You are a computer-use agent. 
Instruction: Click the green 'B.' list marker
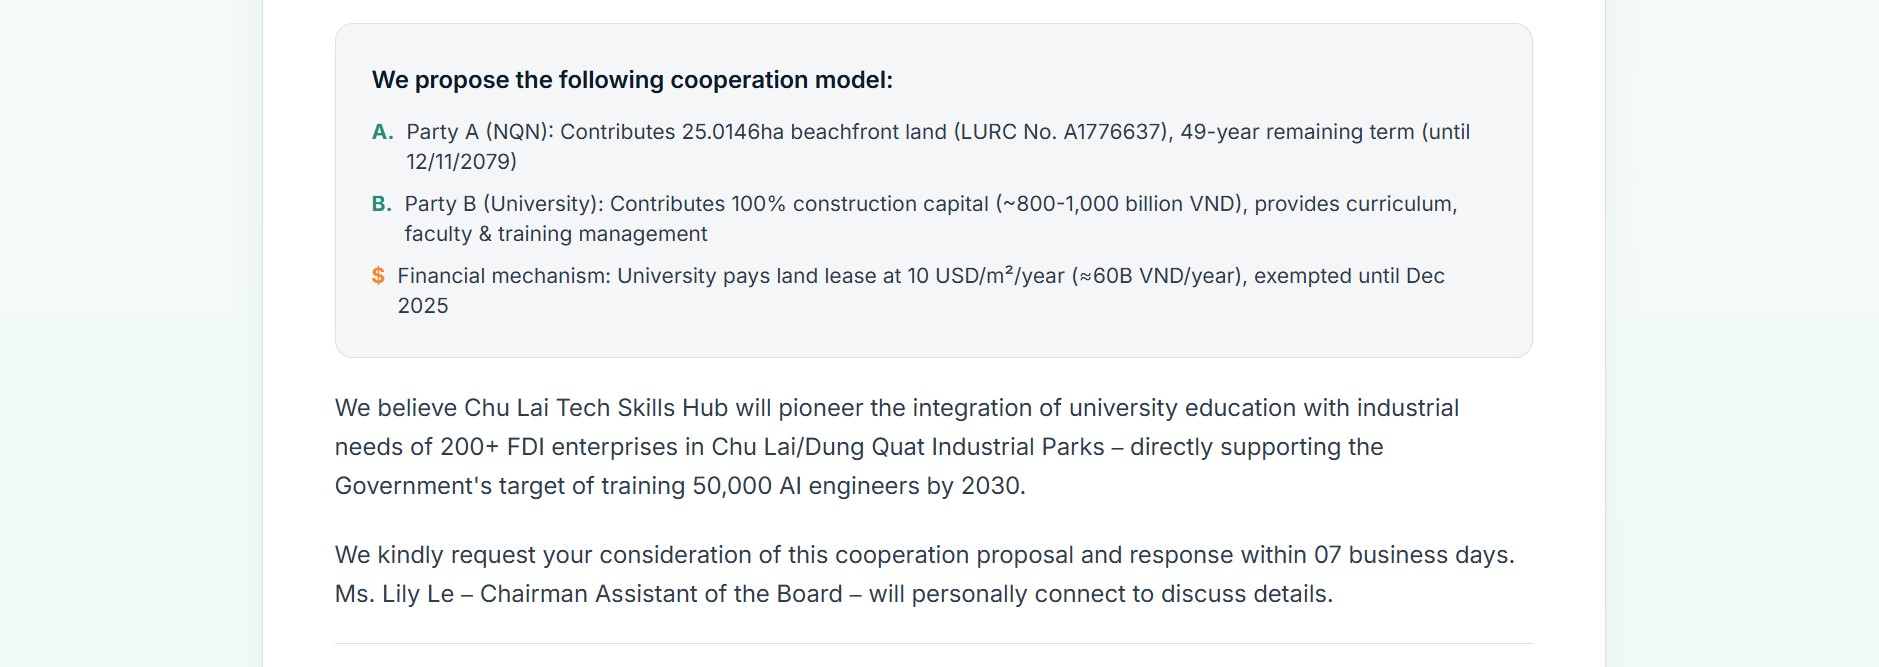click(381, 204)
